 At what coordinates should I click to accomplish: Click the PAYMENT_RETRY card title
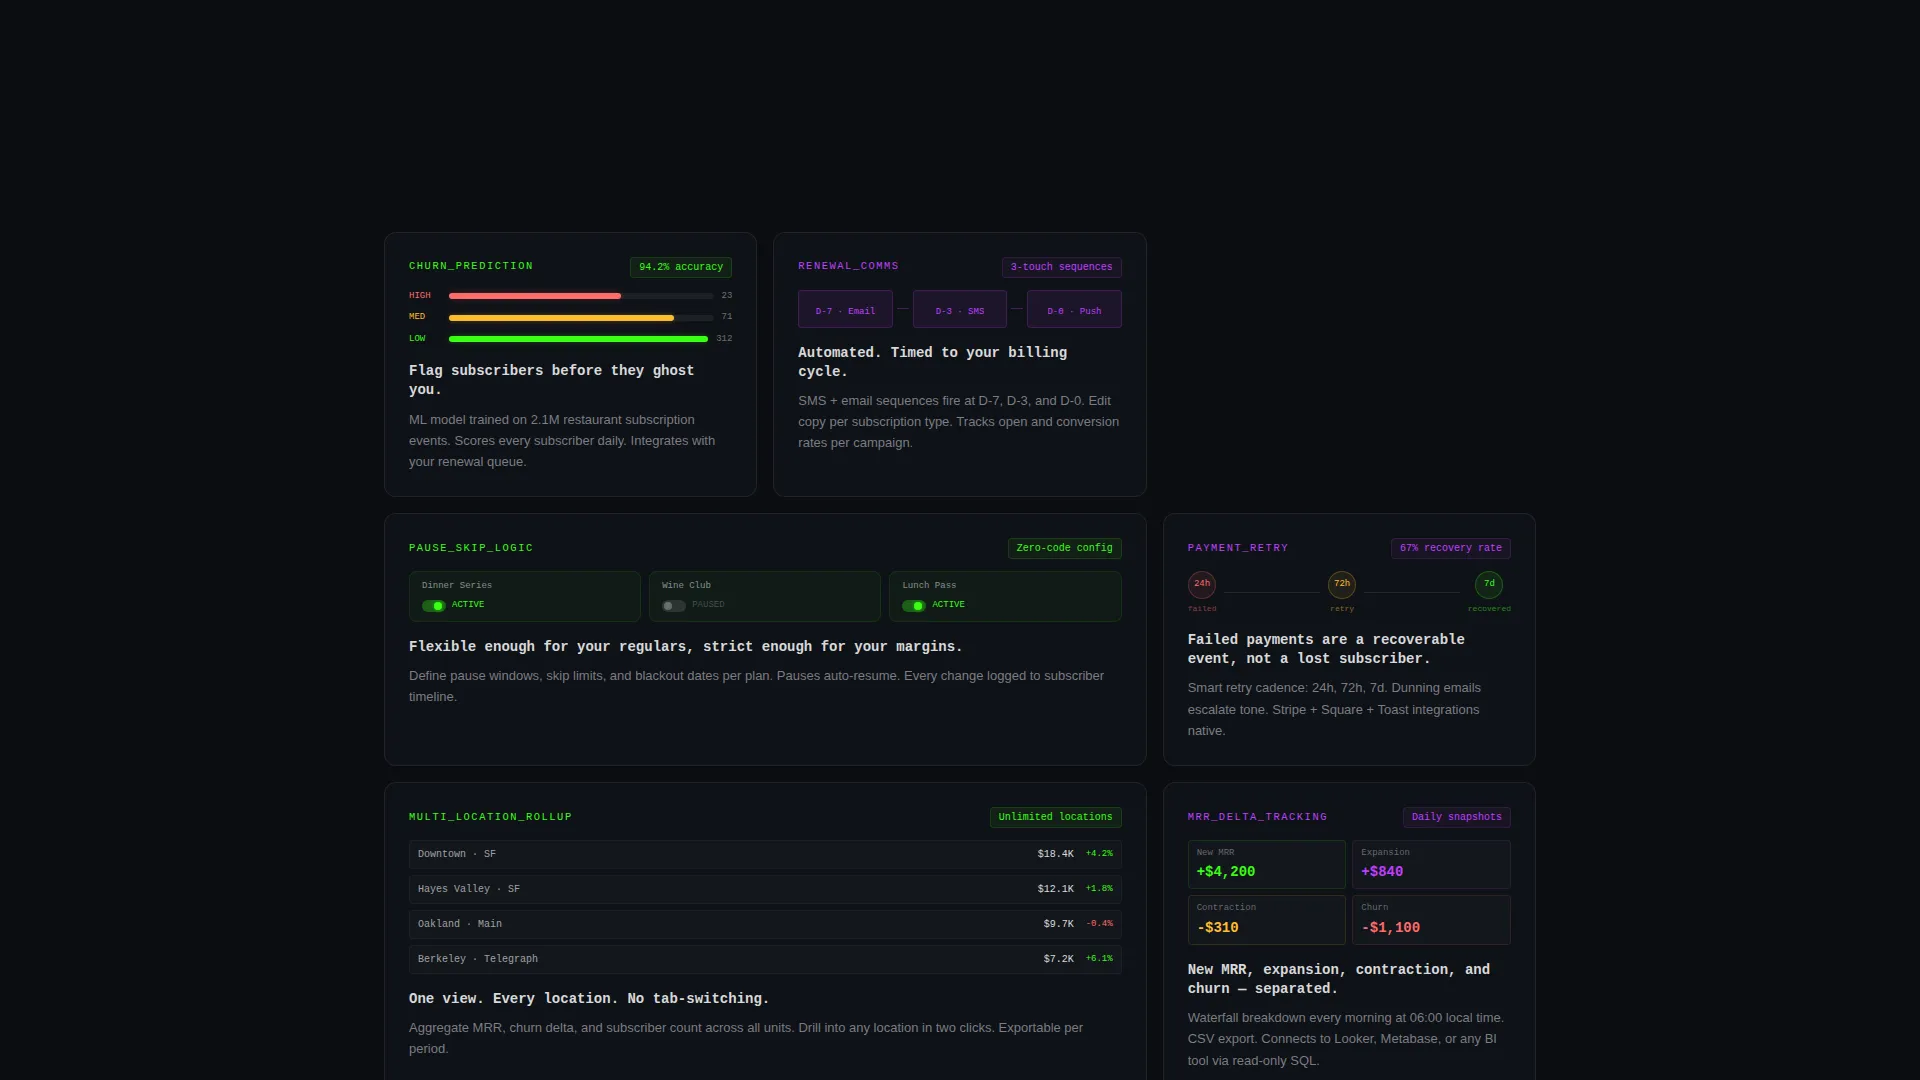(1238, 548)
